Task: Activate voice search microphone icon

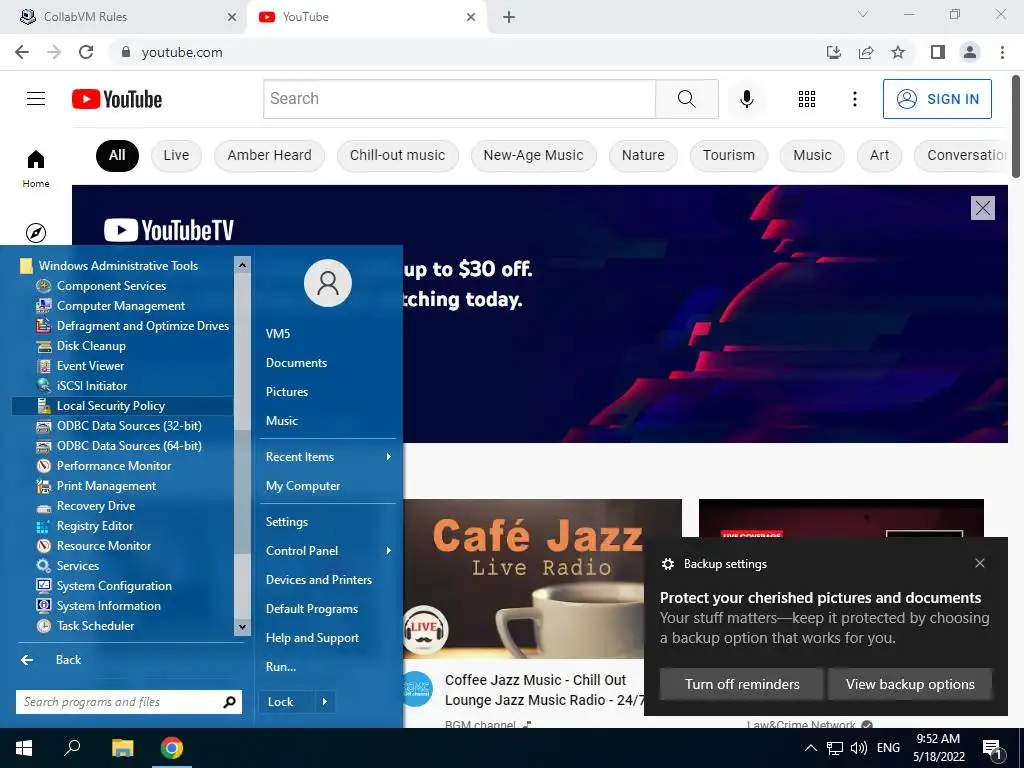Action: [x=746, y=99]
